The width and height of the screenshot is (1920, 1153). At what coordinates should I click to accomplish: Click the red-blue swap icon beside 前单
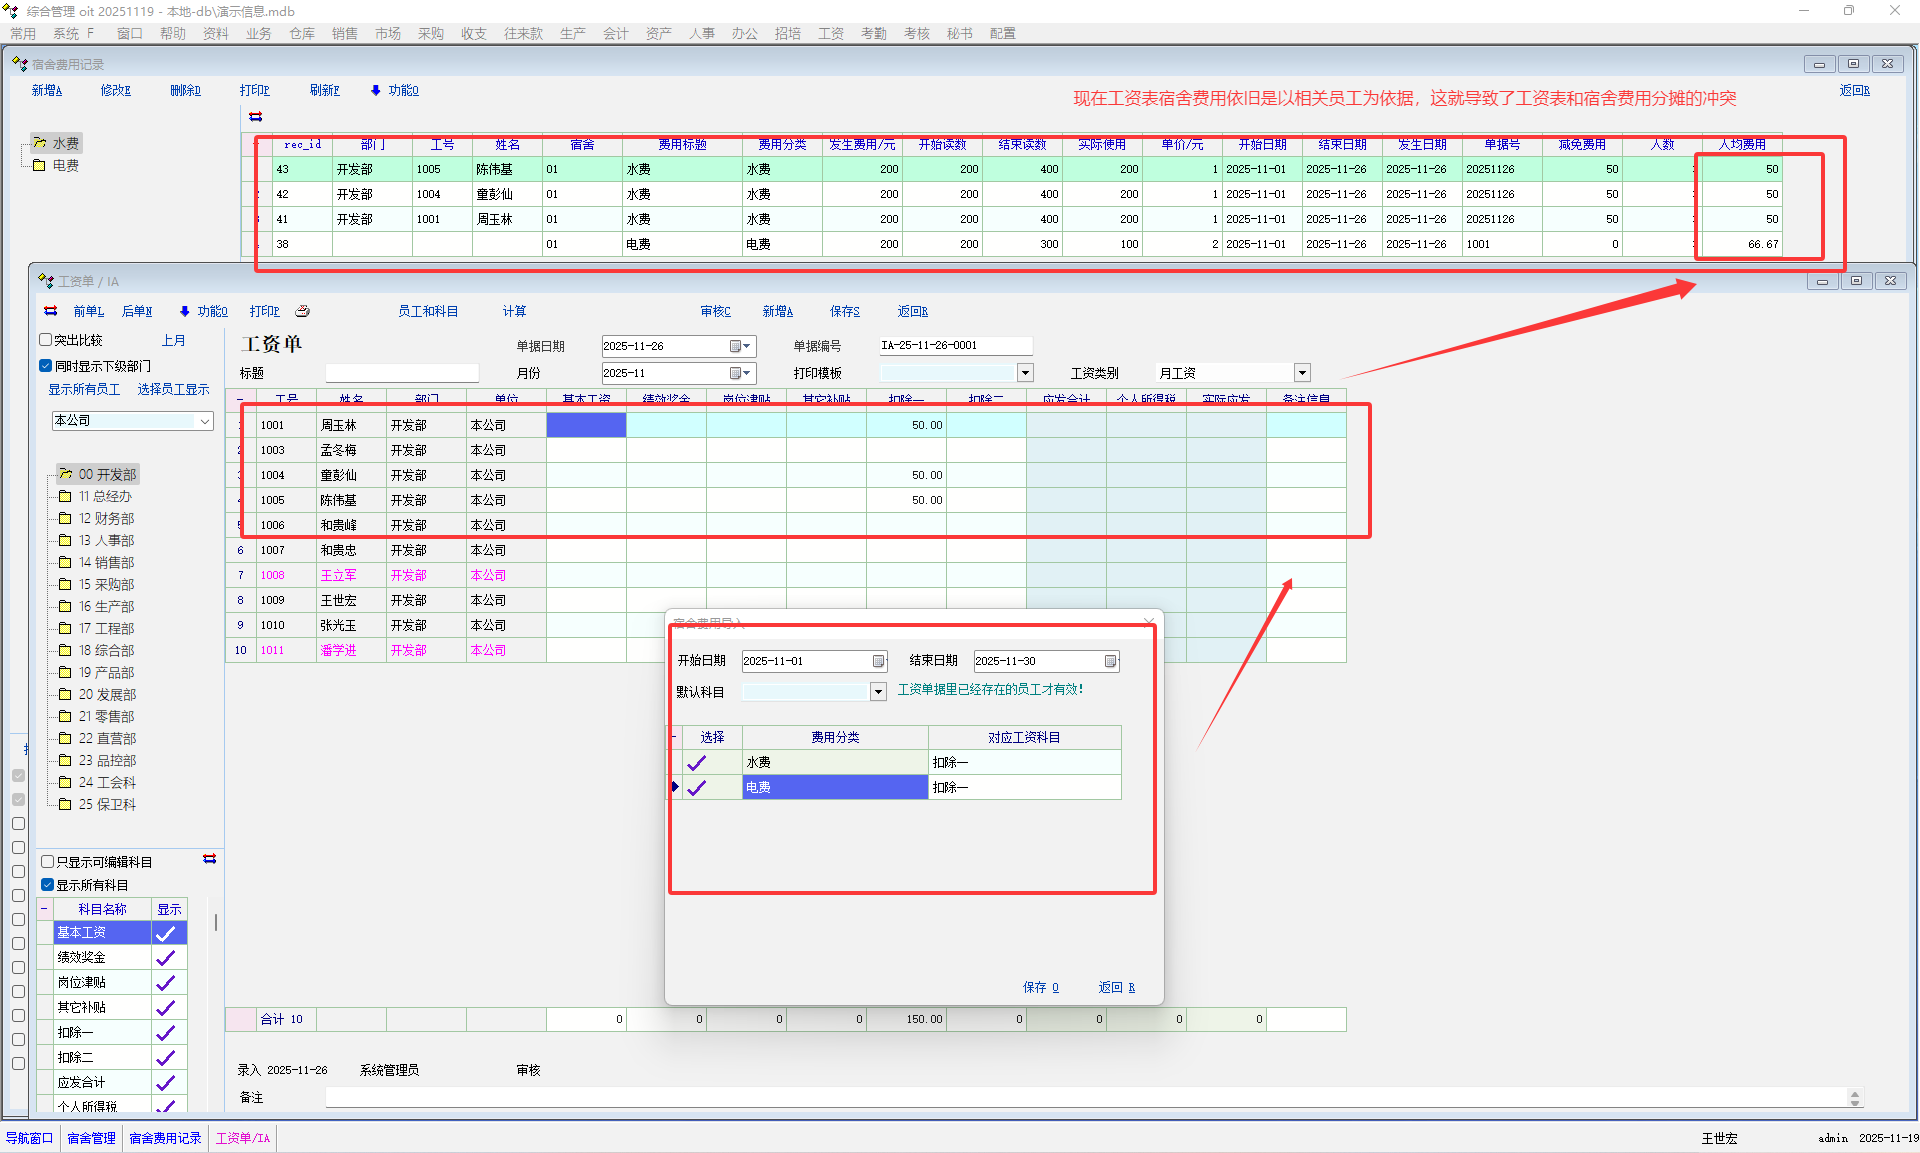point(51,311)
